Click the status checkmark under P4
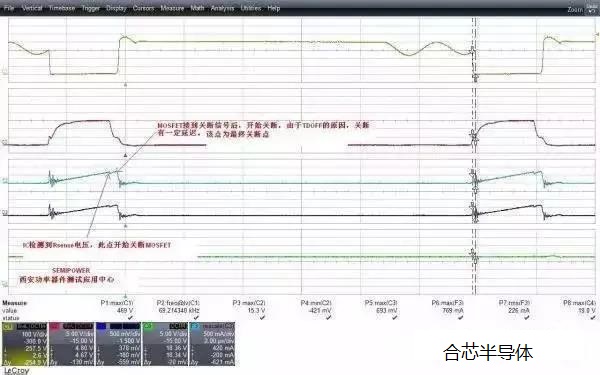This screenshot has height=375, width=600. click(x=328, y=318)
